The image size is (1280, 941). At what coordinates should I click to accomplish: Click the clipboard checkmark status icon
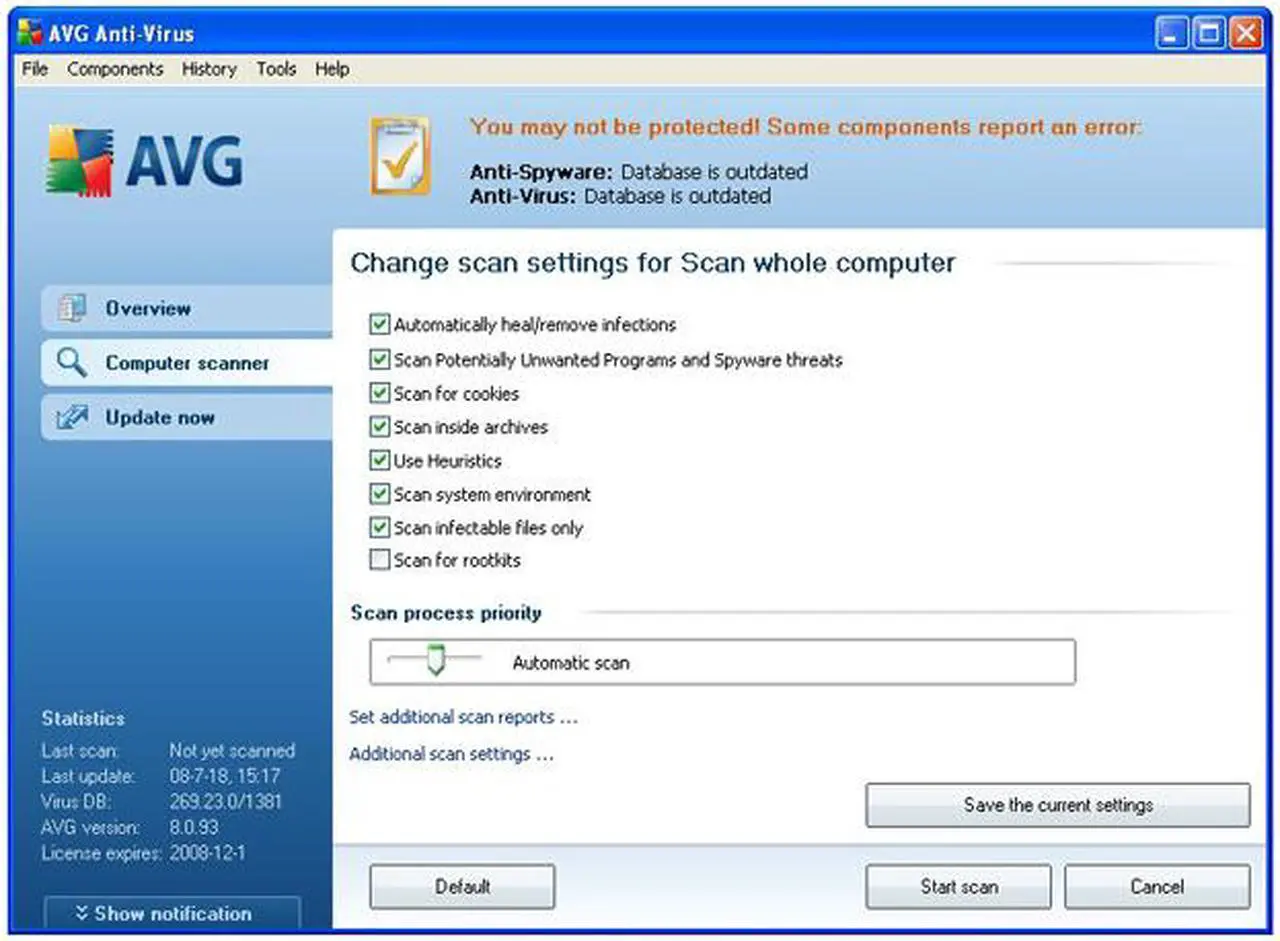tap(400, 155)
